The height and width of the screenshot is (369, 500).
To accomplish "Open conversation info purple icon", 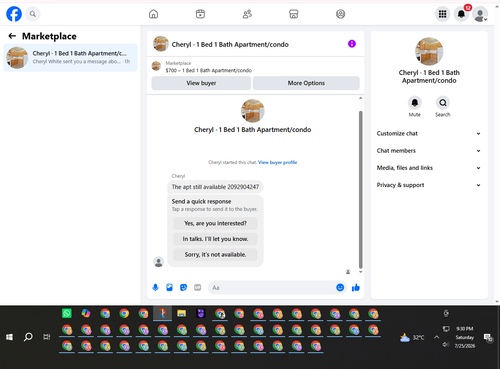I will 352,44.
